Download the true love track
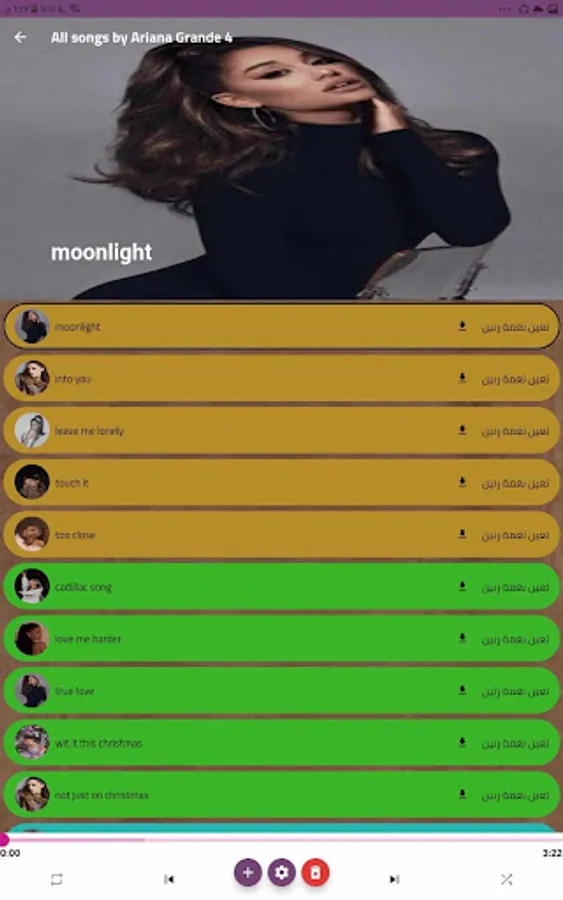 pos(462,690)
